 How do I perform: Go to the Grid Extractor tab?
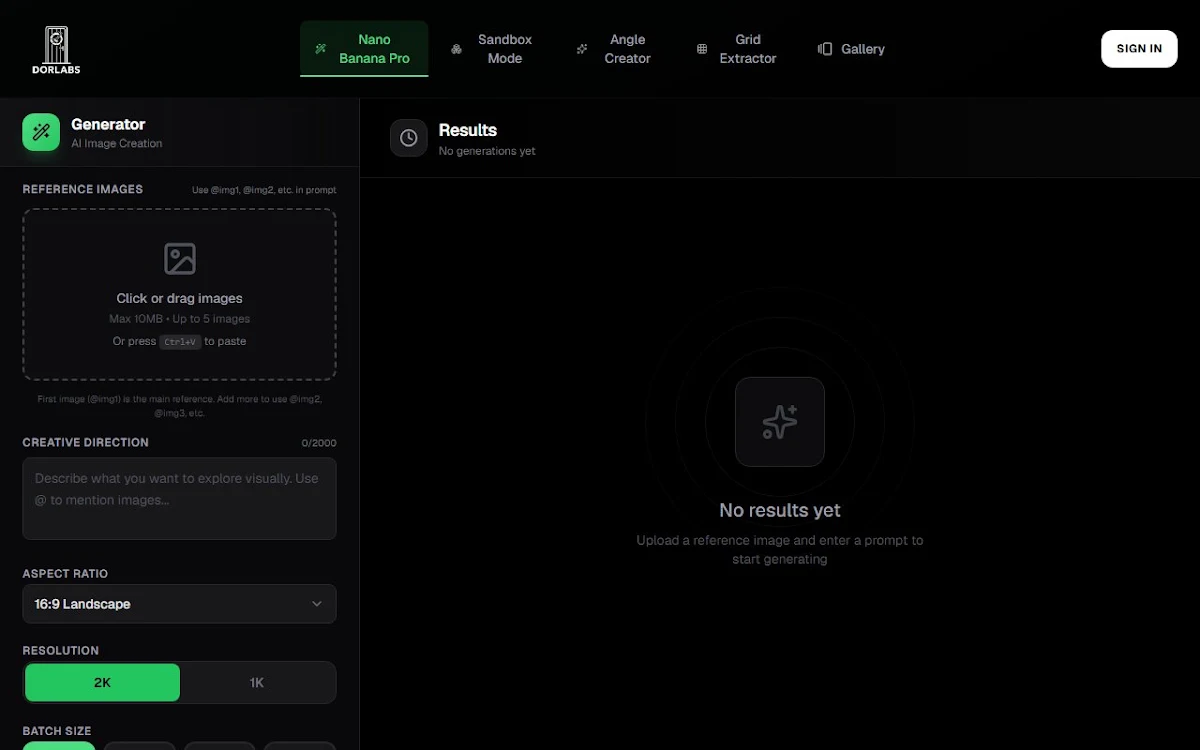click(738, 49)
